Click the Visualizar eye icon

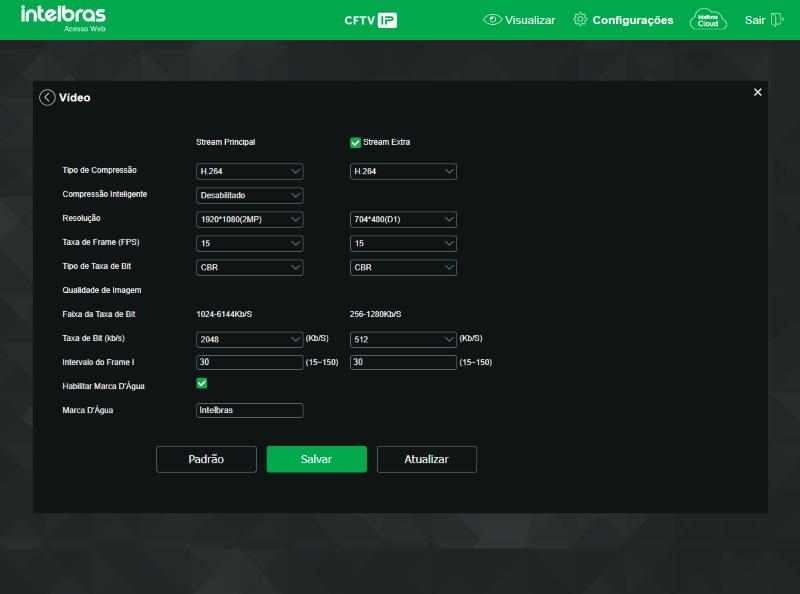492,20
